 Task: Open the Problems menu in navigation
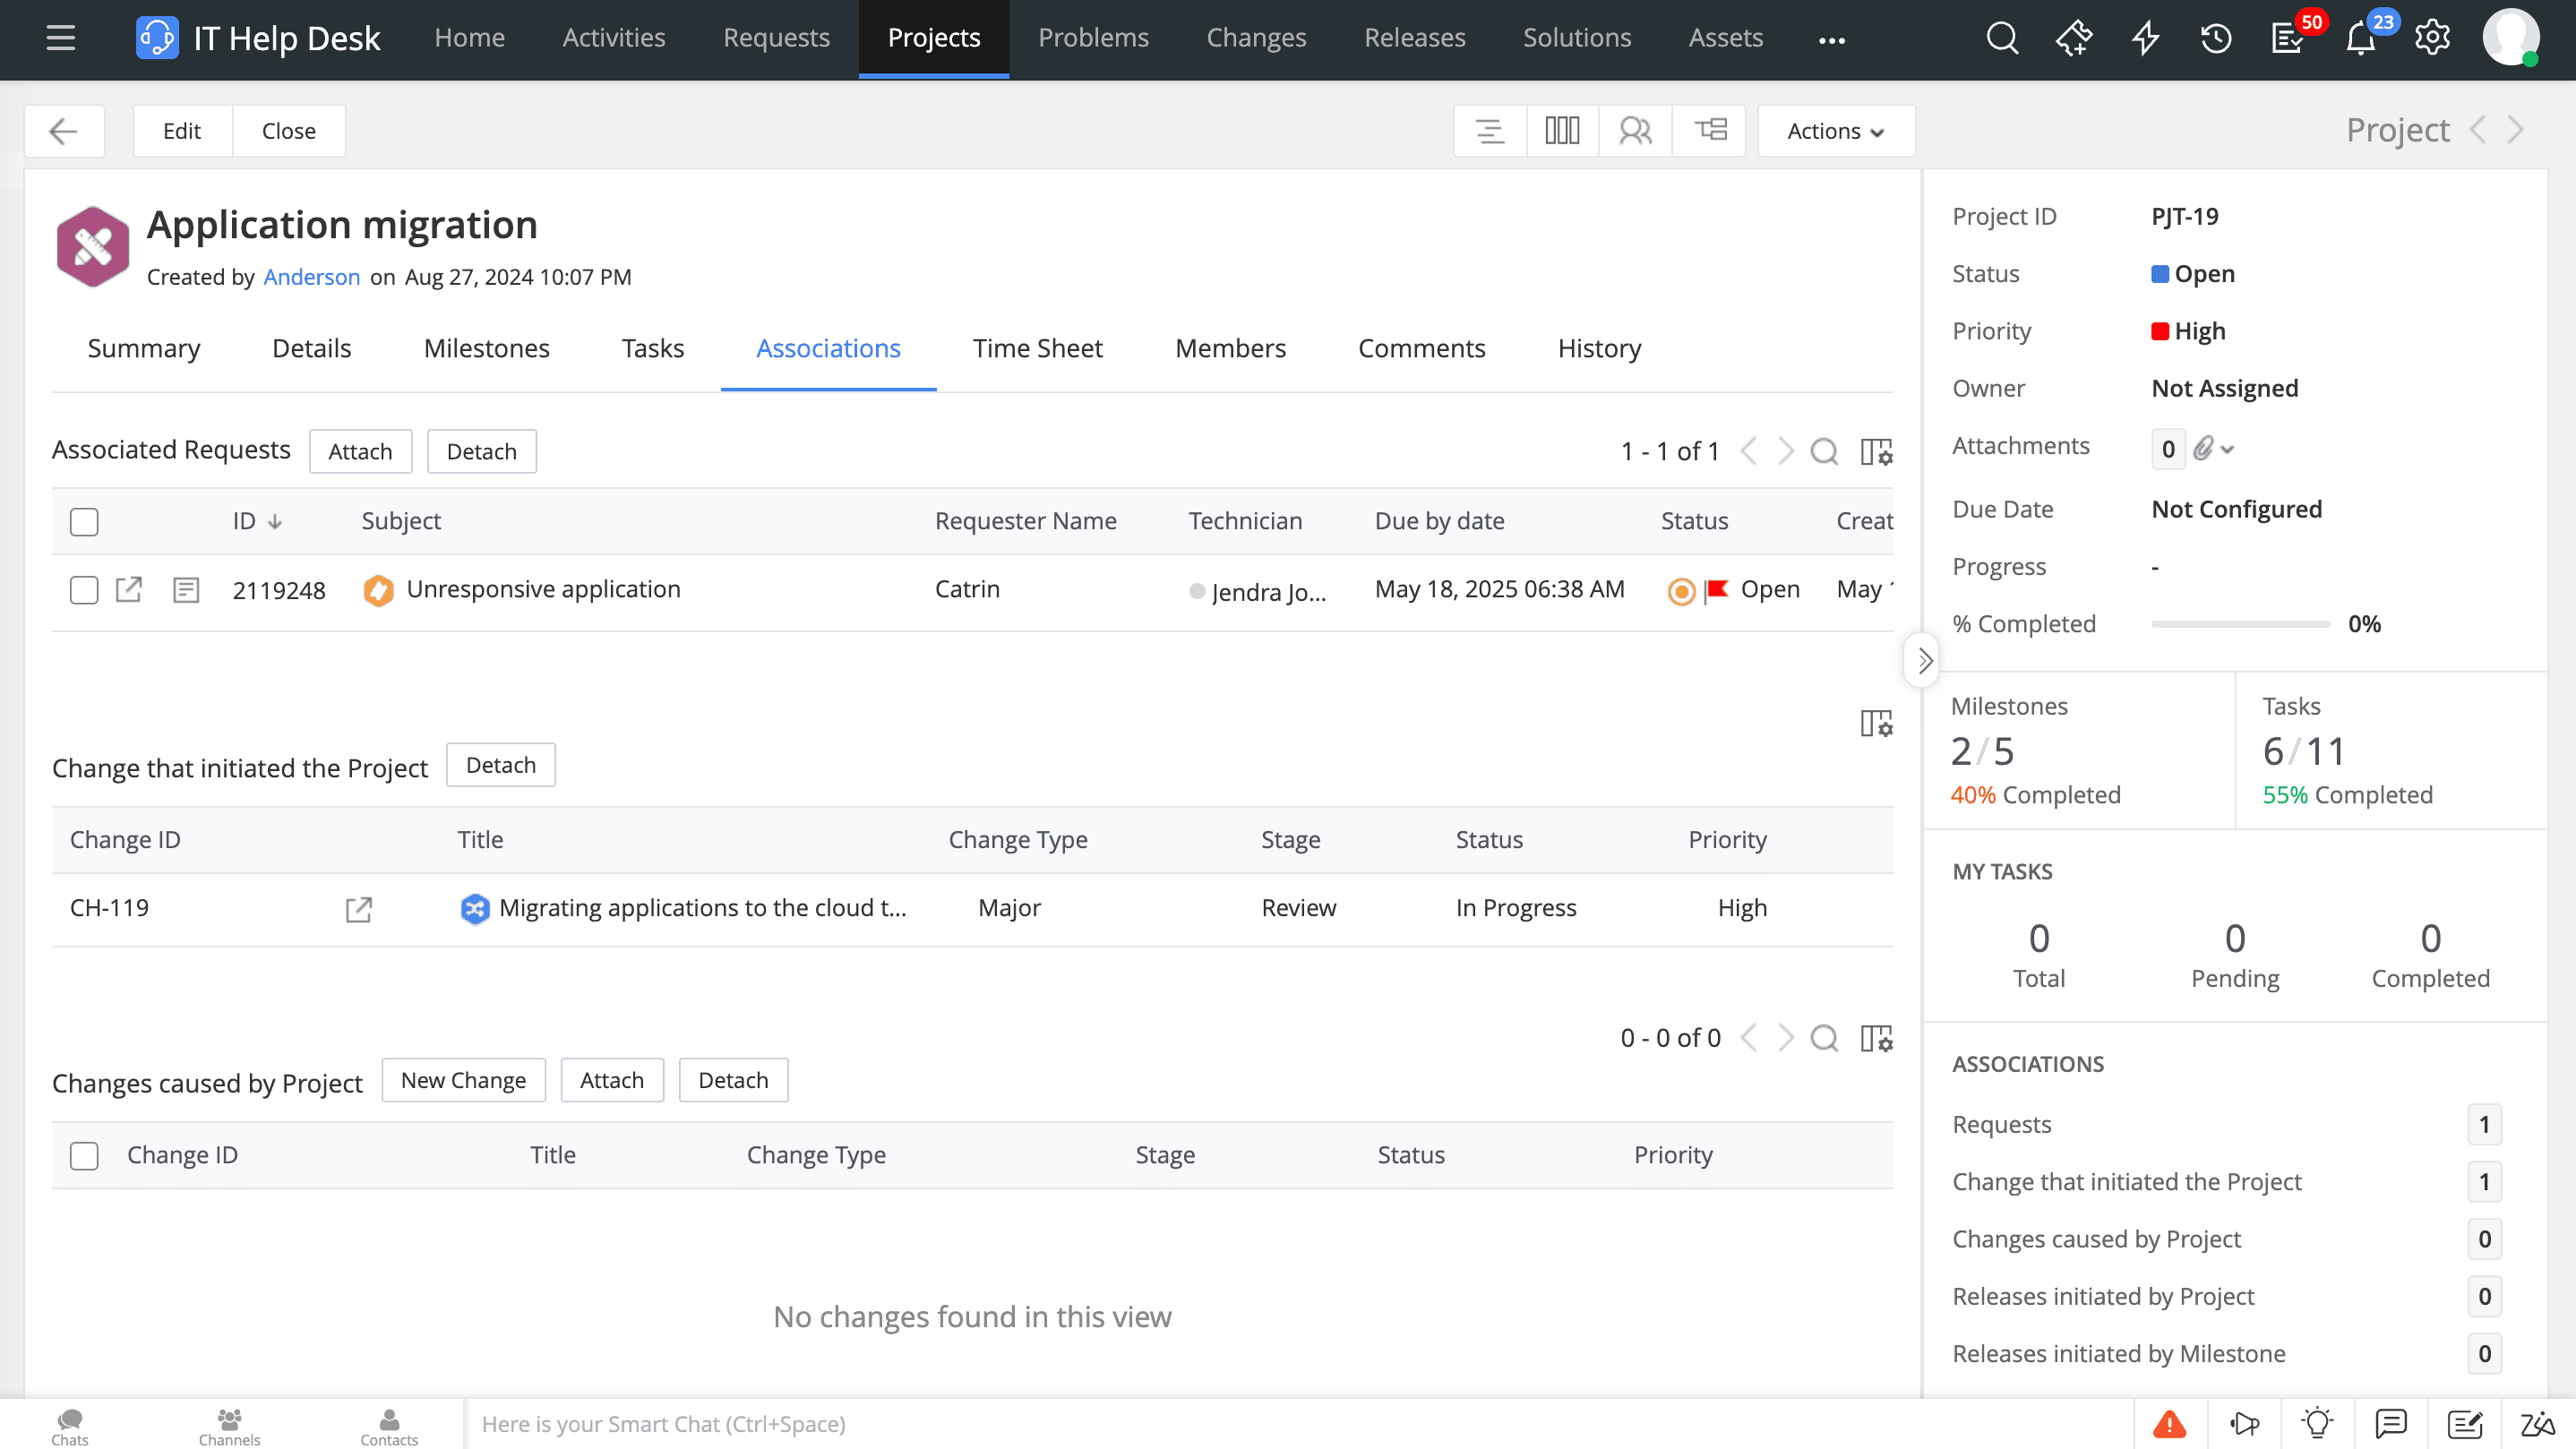1093,38
